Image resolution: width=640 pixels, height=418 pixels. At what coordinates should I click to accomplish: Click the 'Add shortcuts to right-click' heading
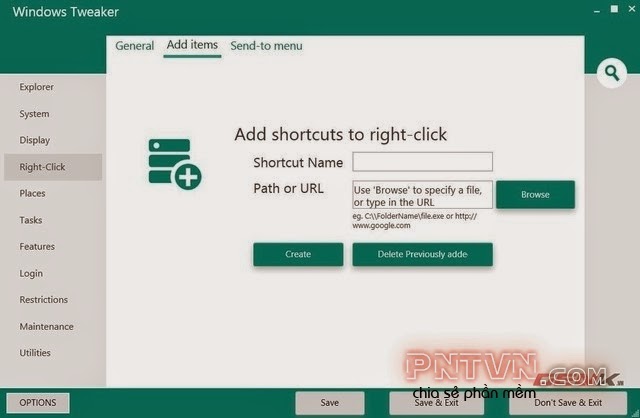pos(340,135)
